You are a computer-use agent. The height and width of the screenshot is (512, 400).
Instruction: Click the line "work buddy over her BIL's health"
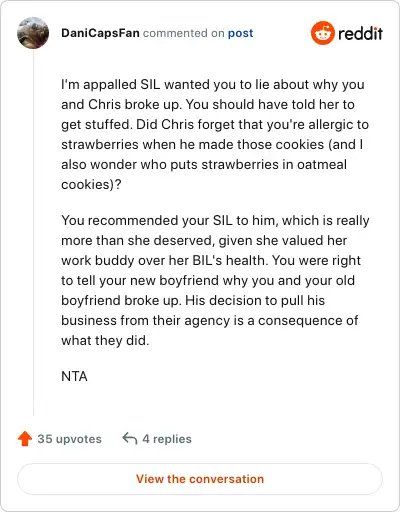coord(211,261)
